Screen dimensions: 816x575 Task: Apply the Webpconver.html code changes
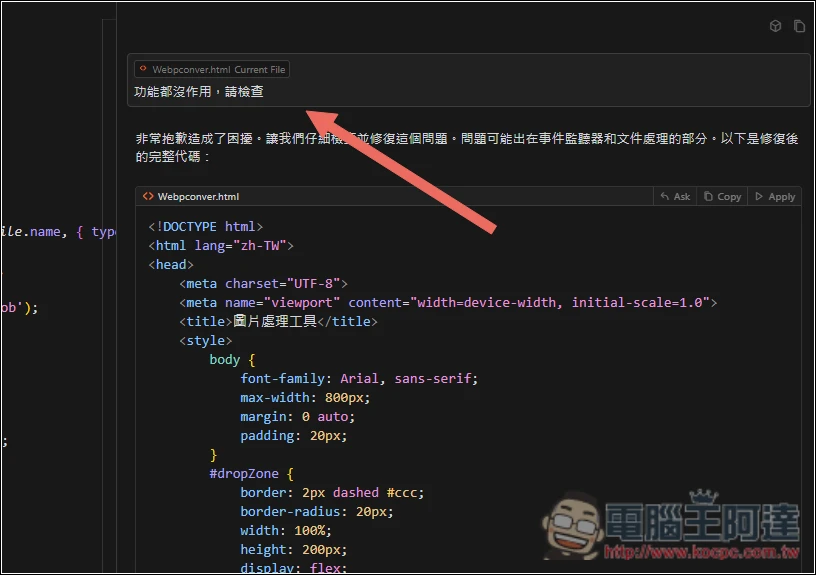pos(775,197)
